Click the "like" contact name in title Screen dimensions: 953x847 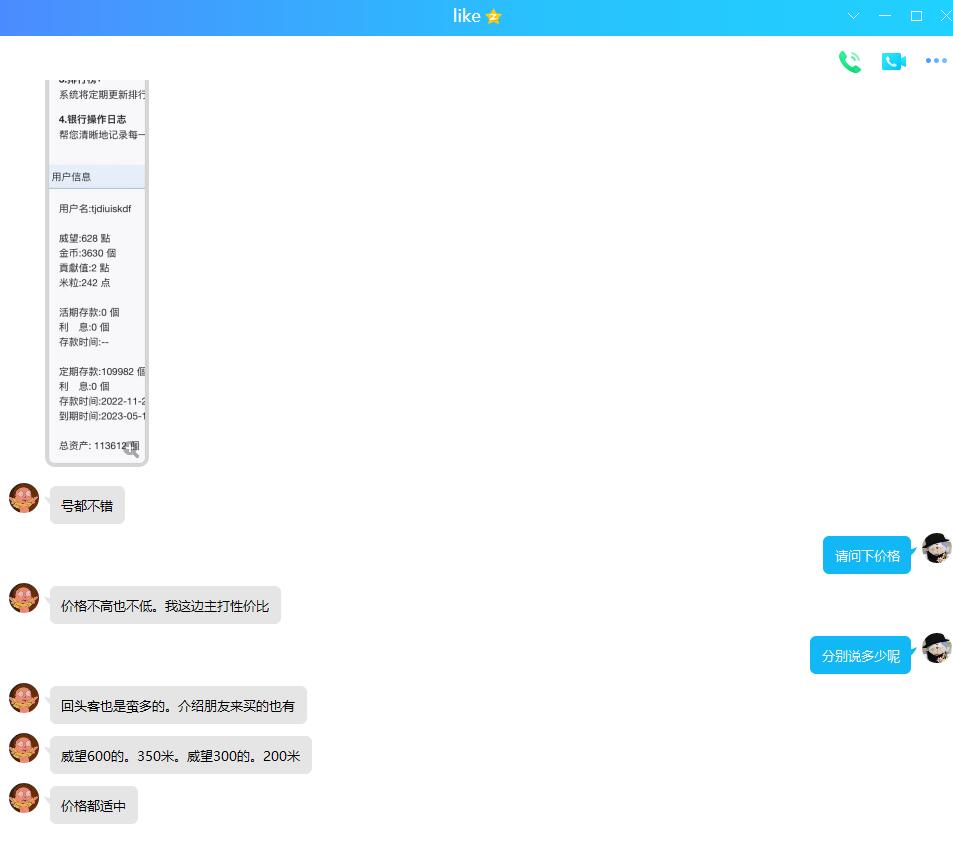466,16
